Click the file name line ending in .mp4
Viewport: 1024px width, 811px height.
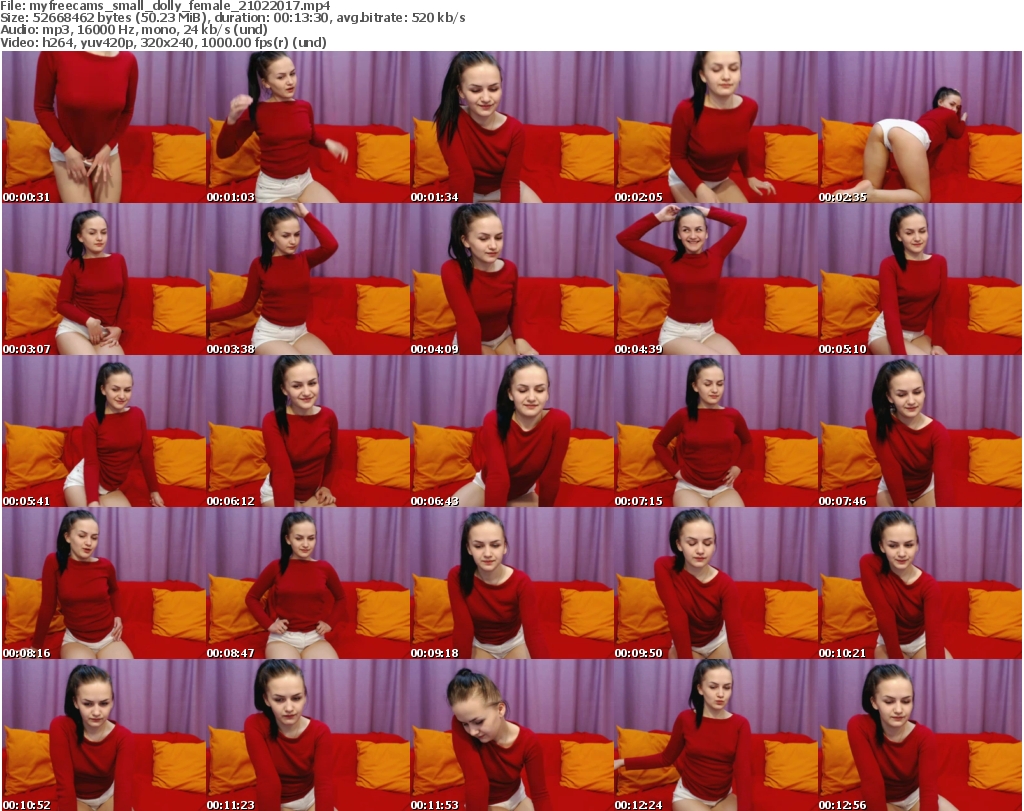click(165, 6)
